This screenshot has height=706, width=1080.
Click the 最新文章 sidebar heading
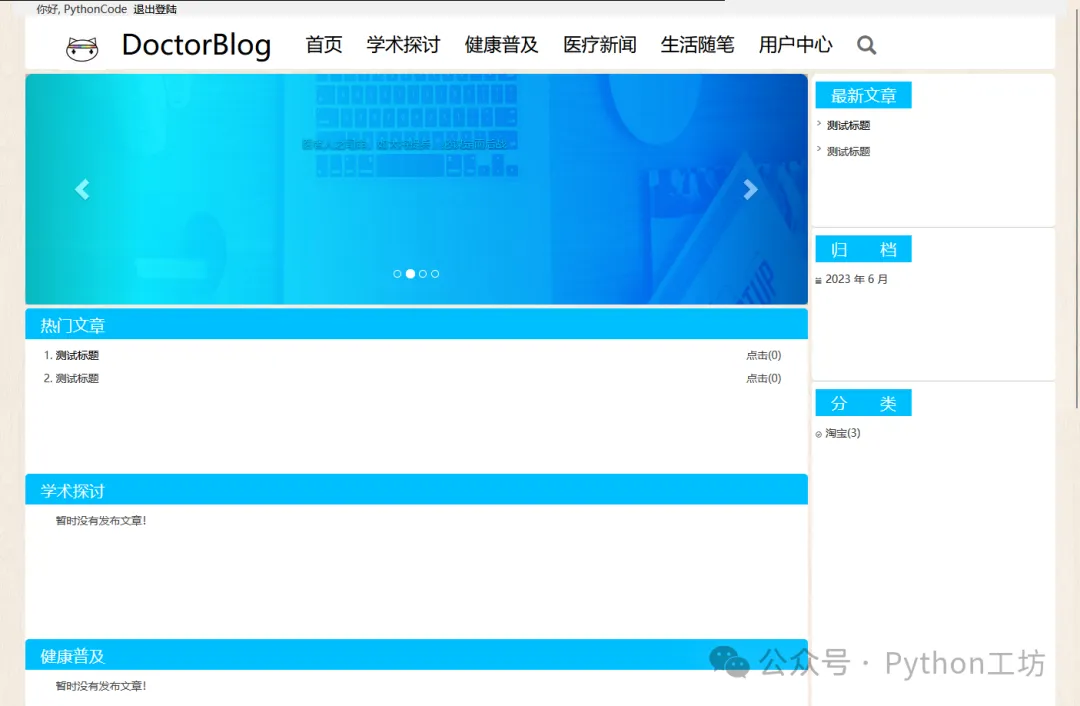tap(864, 95)
